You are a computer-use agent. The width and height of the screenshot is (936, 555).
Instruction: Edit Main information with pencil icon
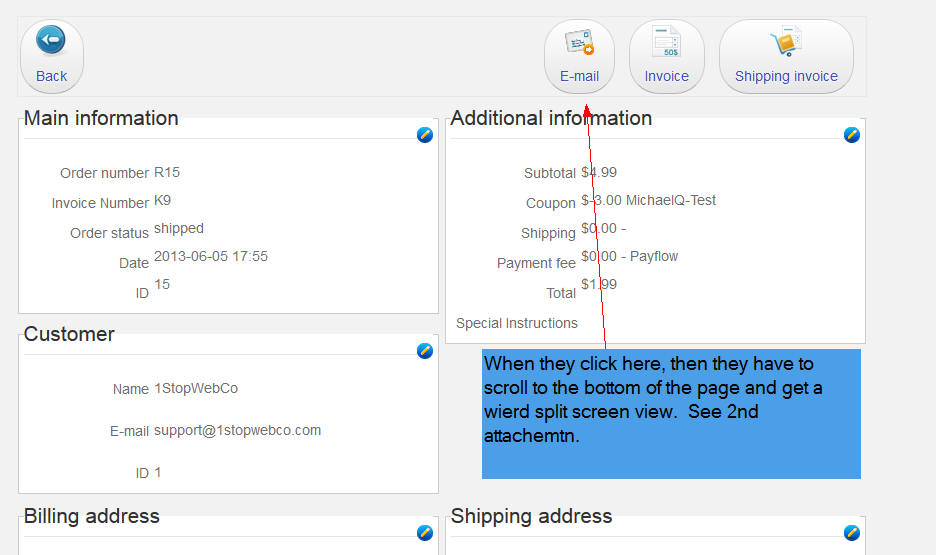(x=425, y=135)
